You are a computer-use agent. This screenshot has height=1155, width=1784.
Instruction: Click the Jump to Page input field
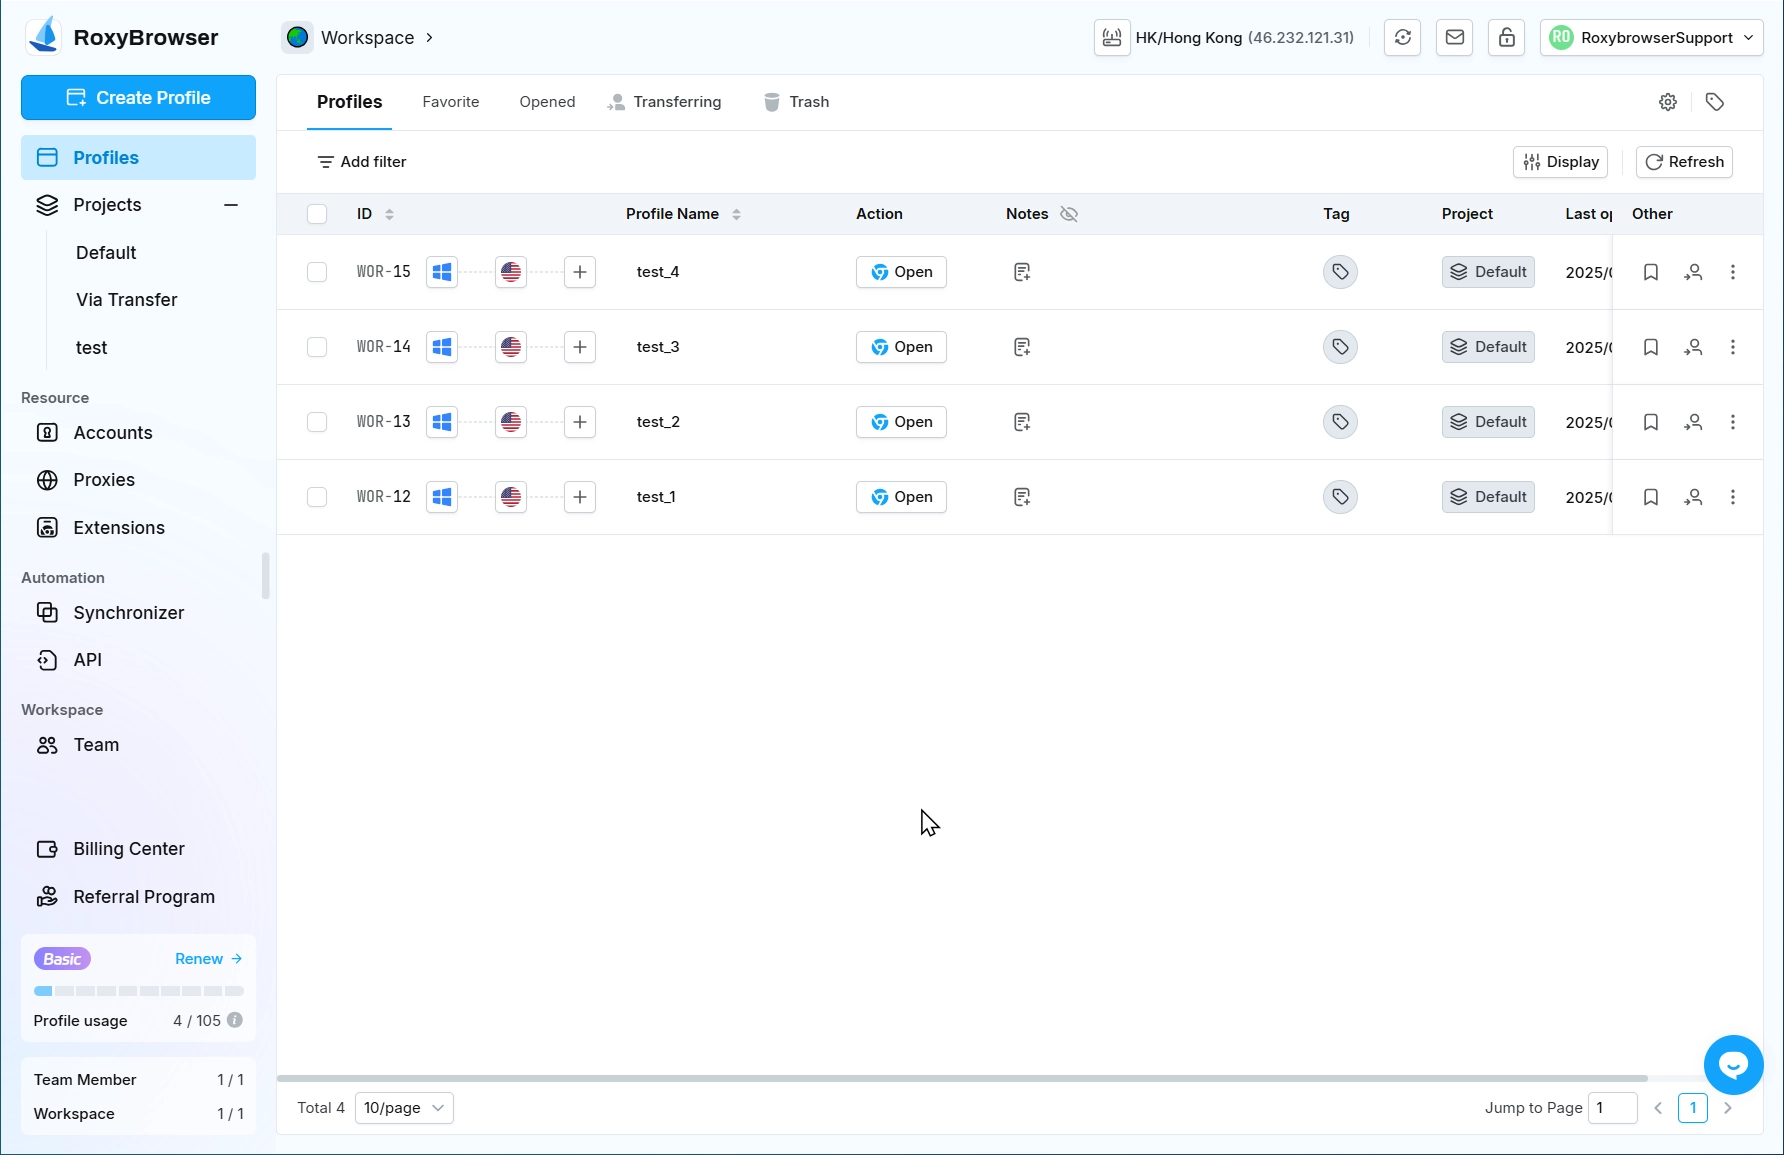click(1612, 1108)
